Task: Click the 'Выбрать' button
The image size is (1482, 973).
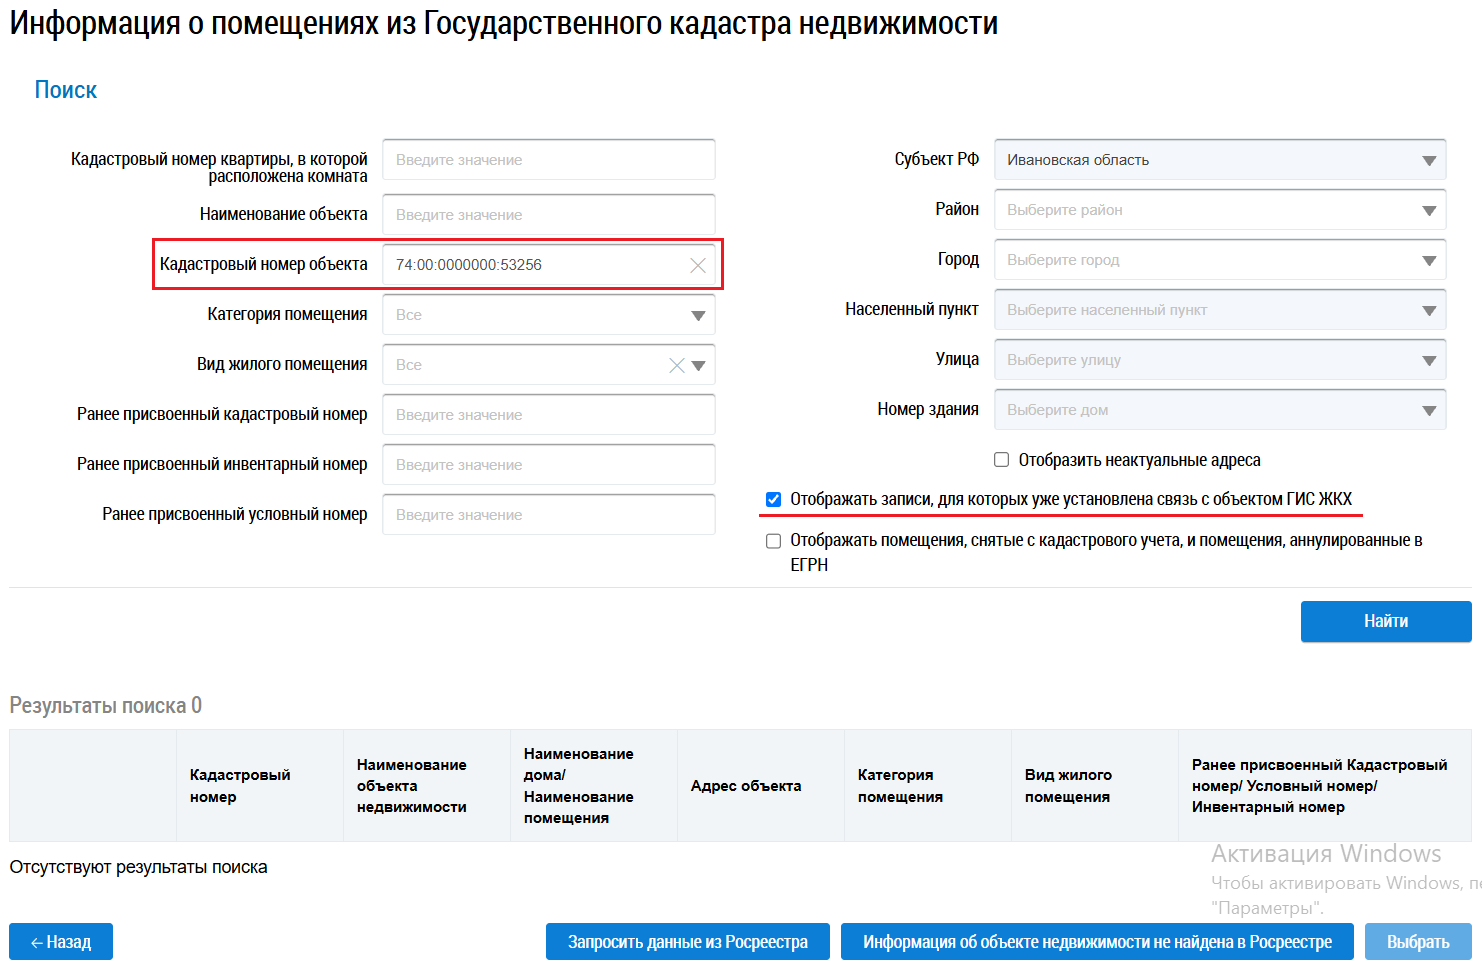Action: point(1418,942)
